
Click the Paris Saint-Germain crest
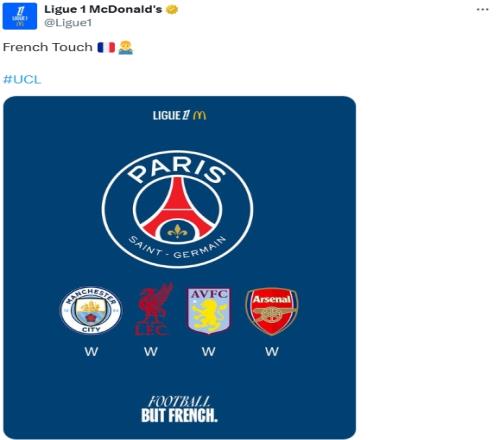177,209
